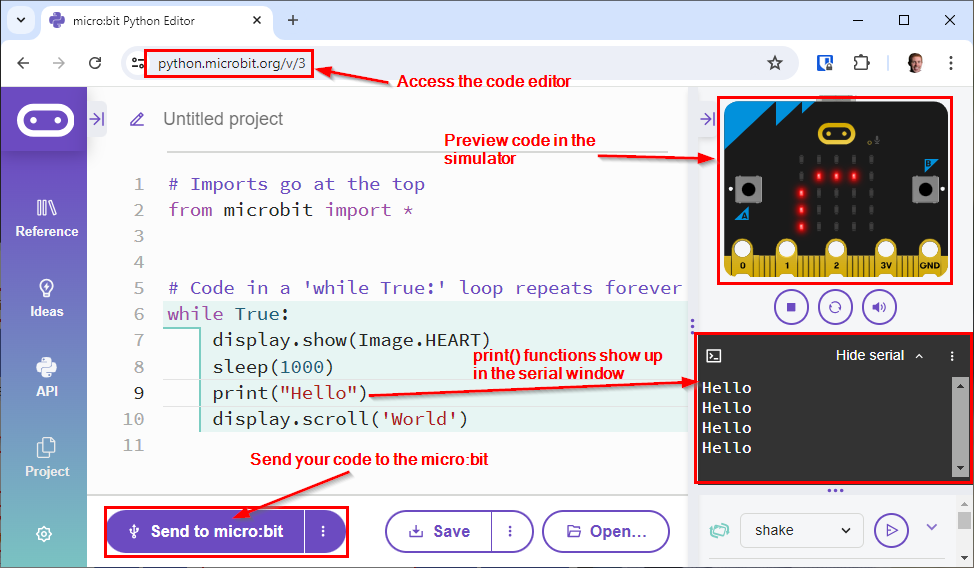This screenshot has width=974, height=568.
Task: Click the serial scrollbar up arrow
Action: click(960, 386)
